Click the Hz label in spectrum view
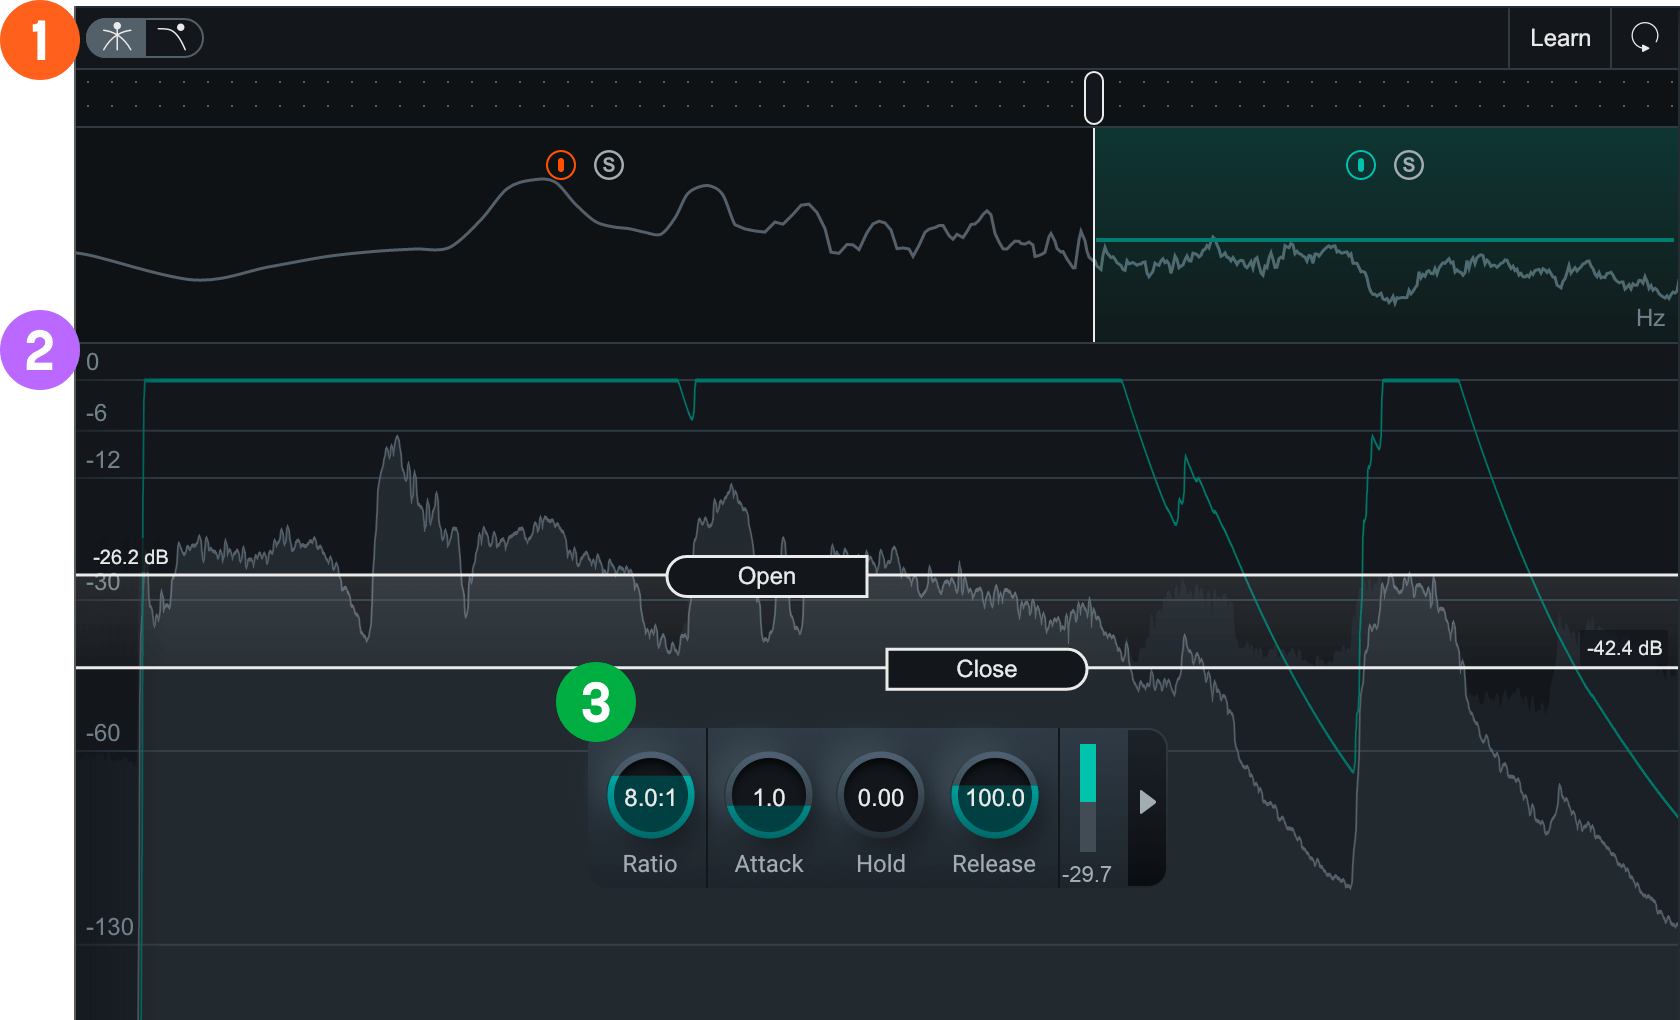1680x1020 pixels. tap(1652, 318)
